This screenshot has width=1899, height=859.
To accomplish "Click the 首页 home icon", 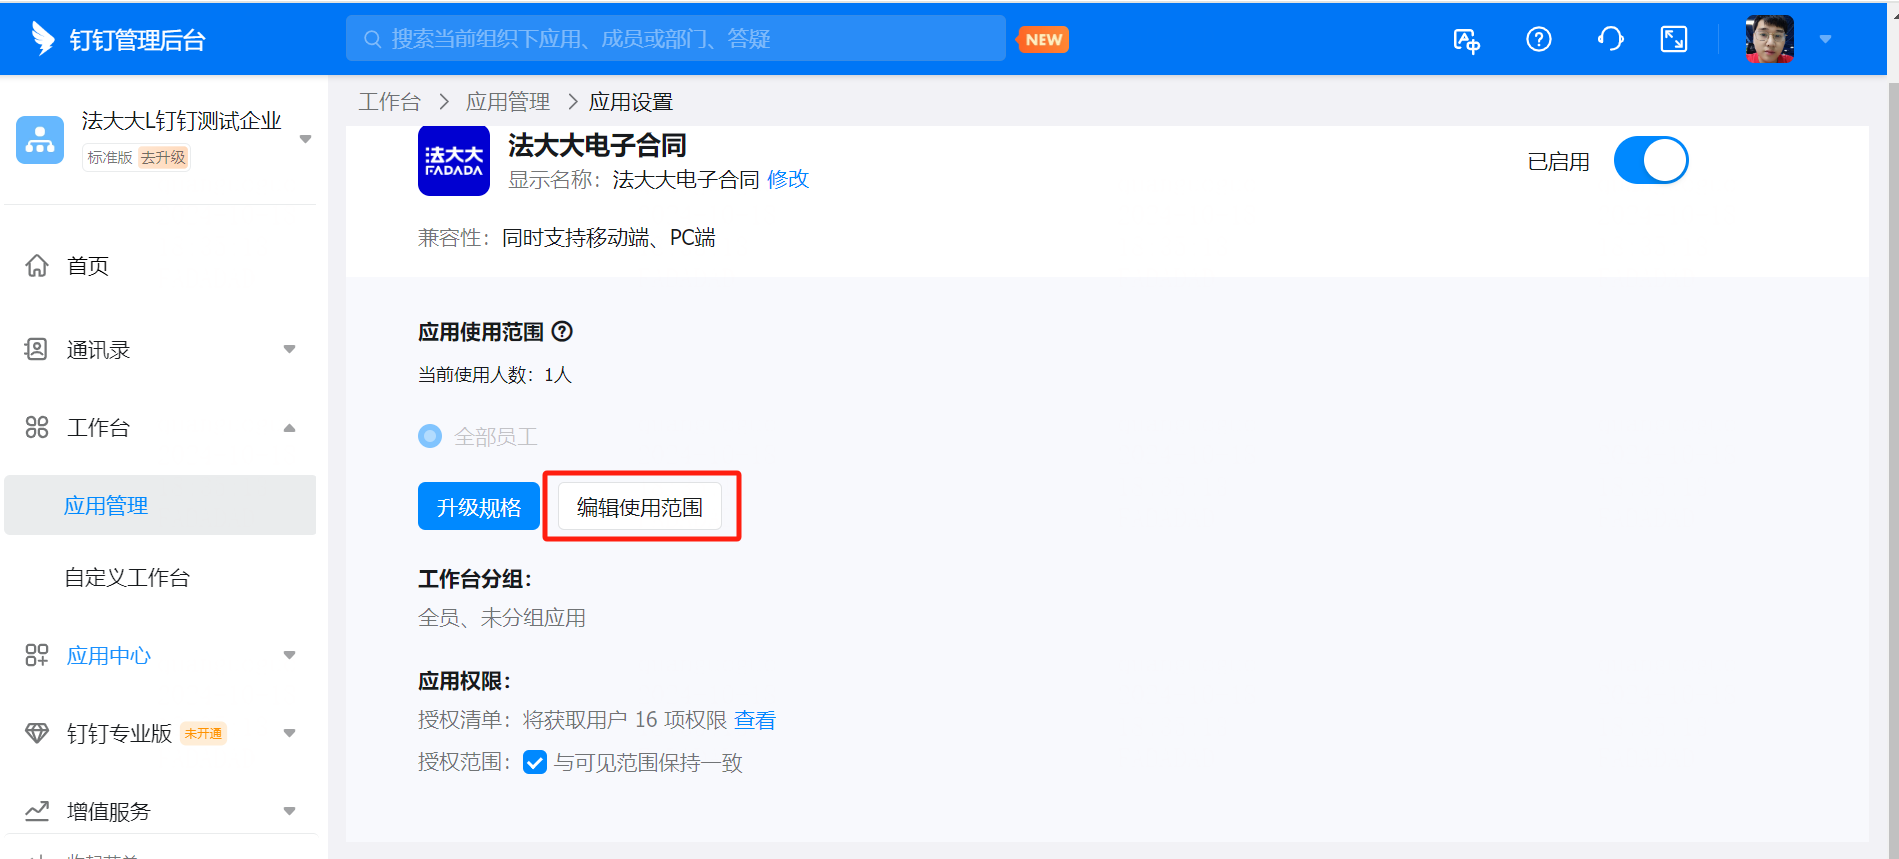I will point(37,265).
